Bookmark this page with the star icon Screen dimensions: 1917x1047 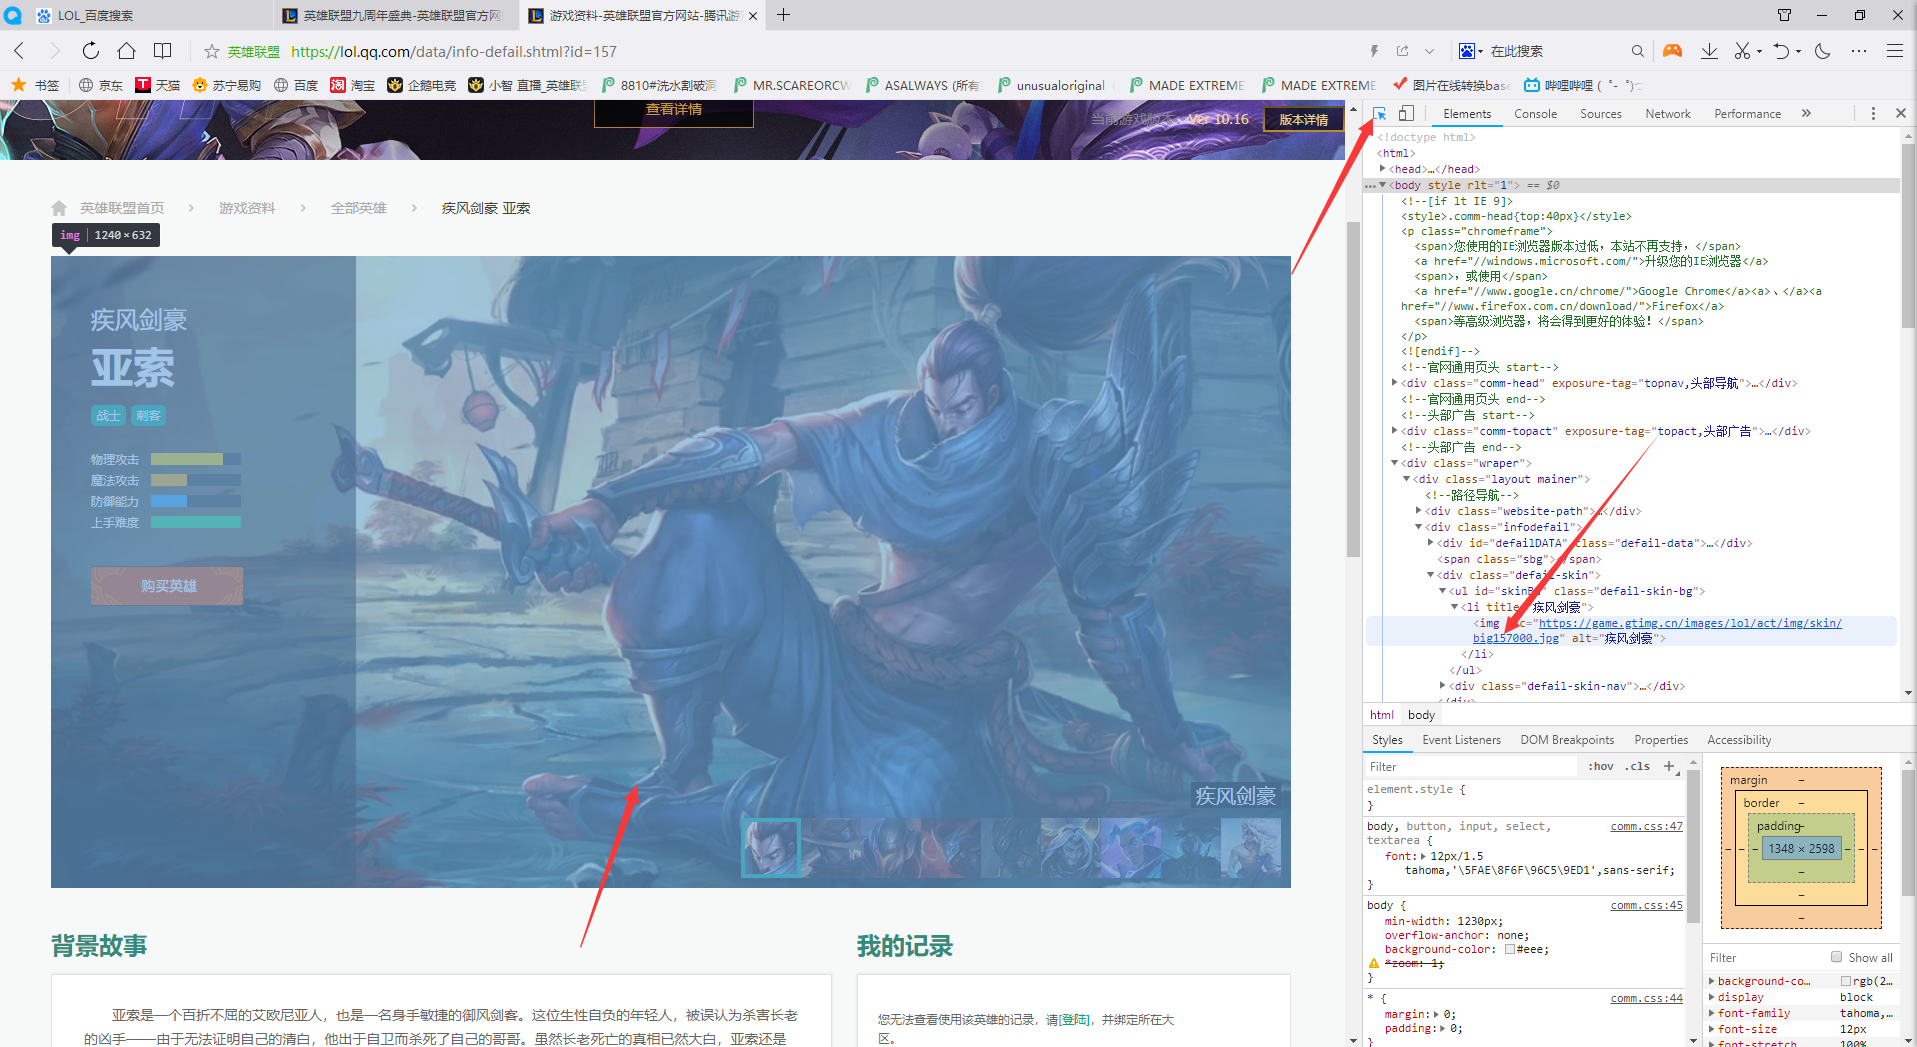pos(212,51)
